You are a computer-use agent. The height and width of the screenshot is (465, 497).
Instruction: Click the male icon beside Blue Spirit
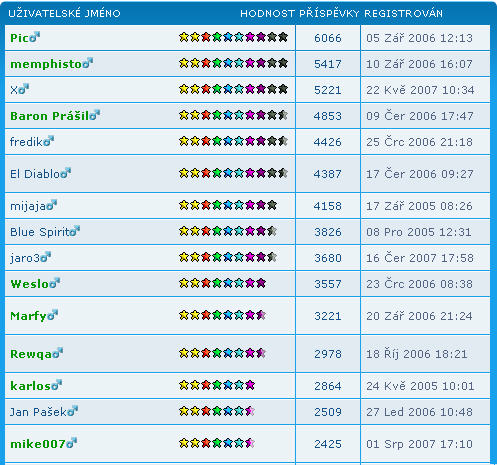click(x=75, y=231)
